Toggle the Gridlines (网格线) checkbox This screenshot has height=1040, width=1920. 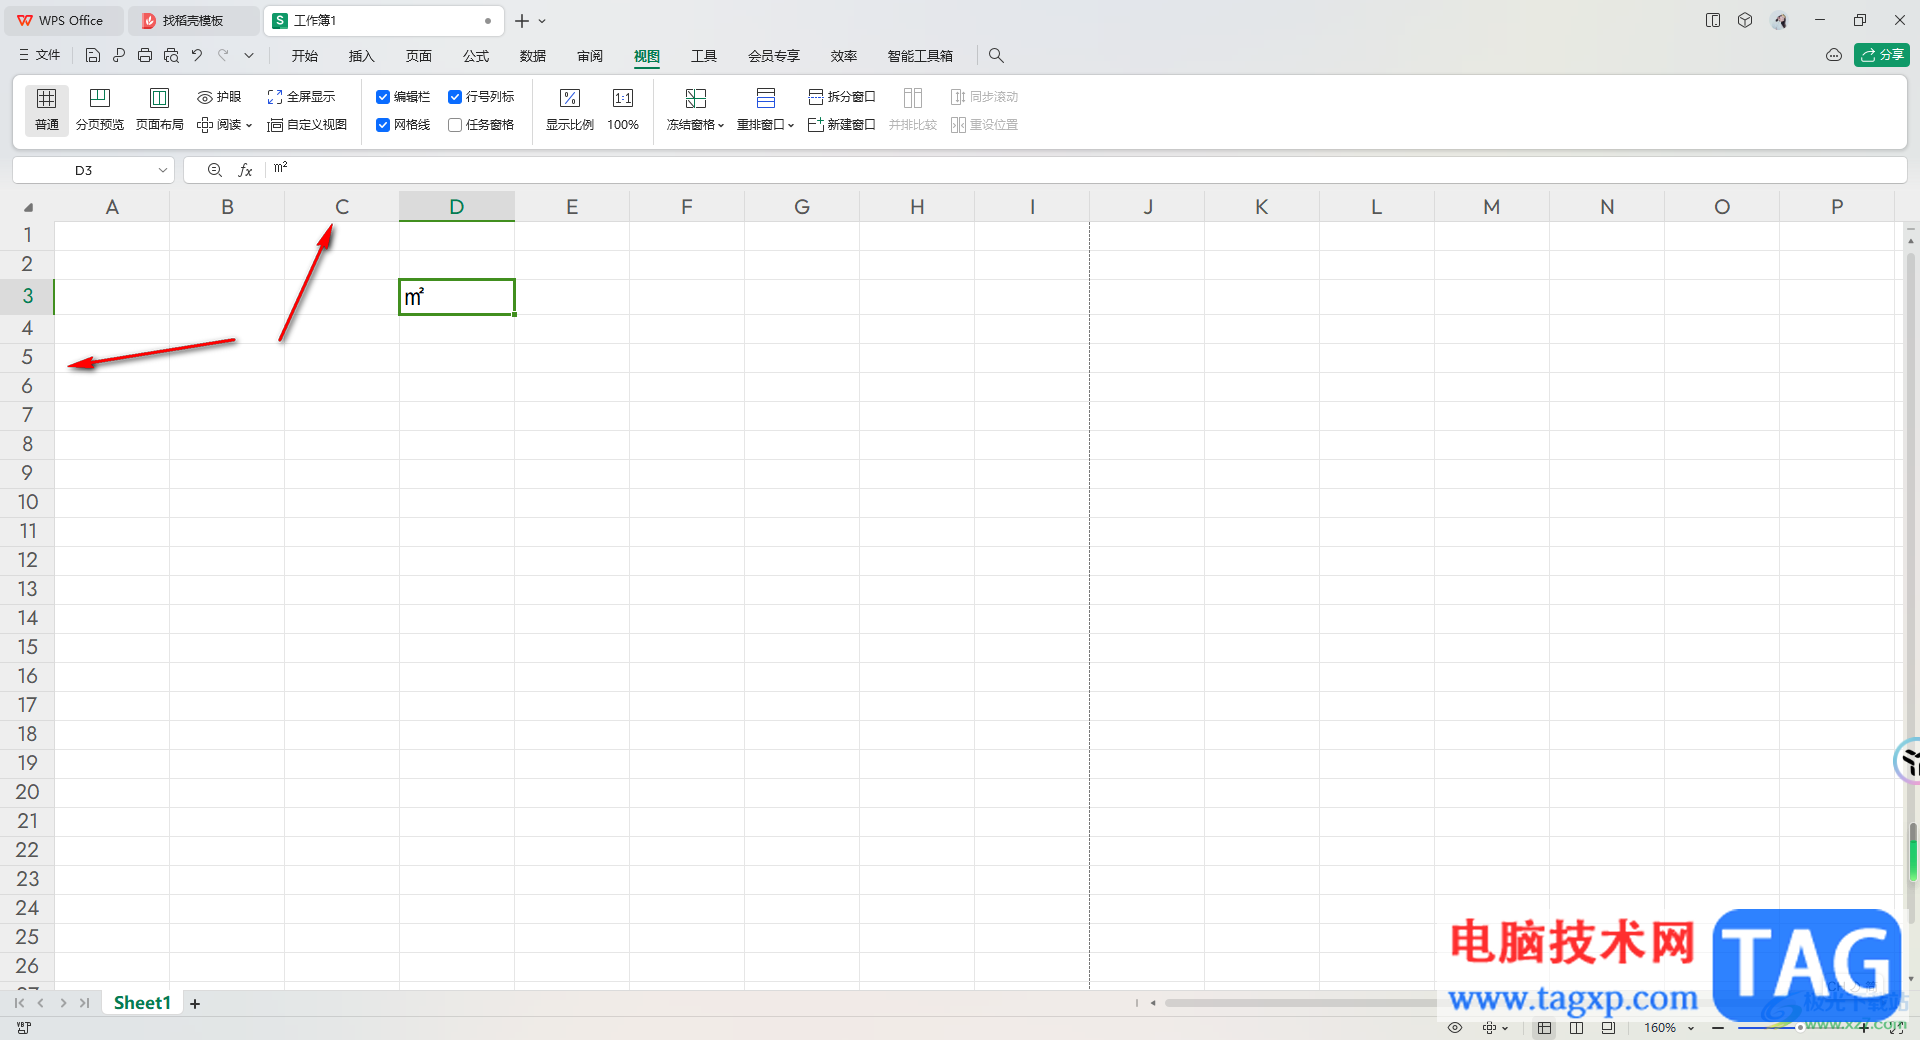383,125
